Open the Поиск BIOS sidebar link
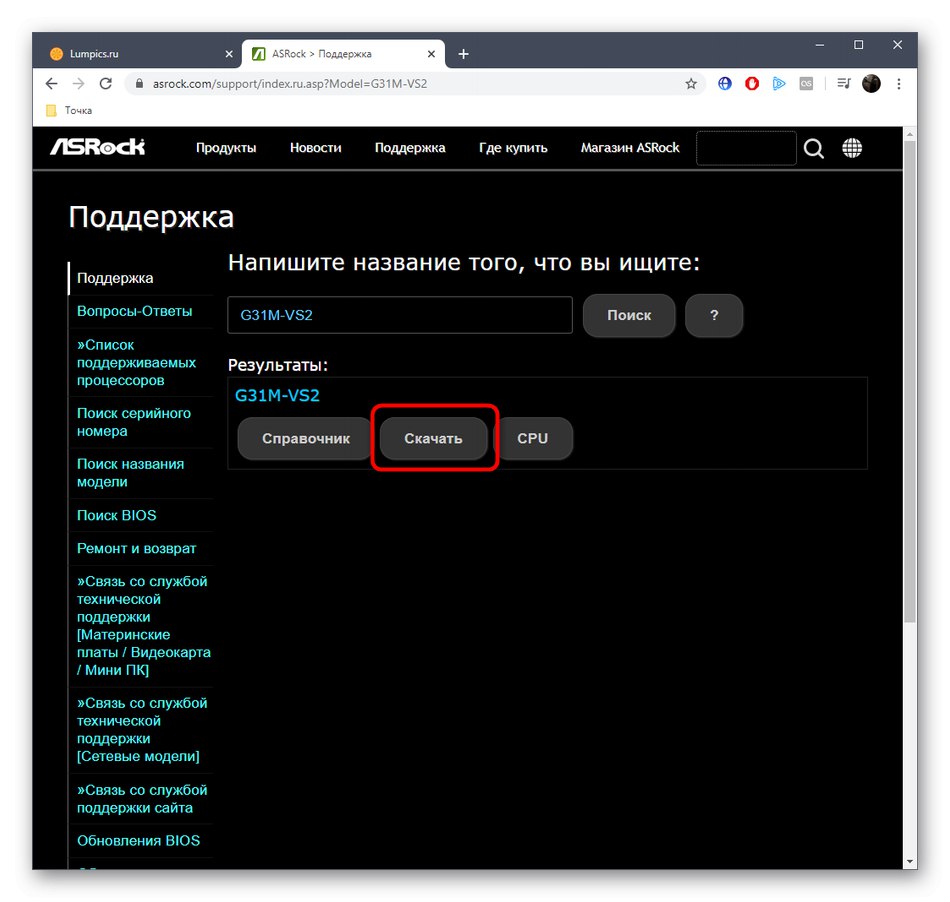This screenshot has height=902, width=950. point(116,515)
